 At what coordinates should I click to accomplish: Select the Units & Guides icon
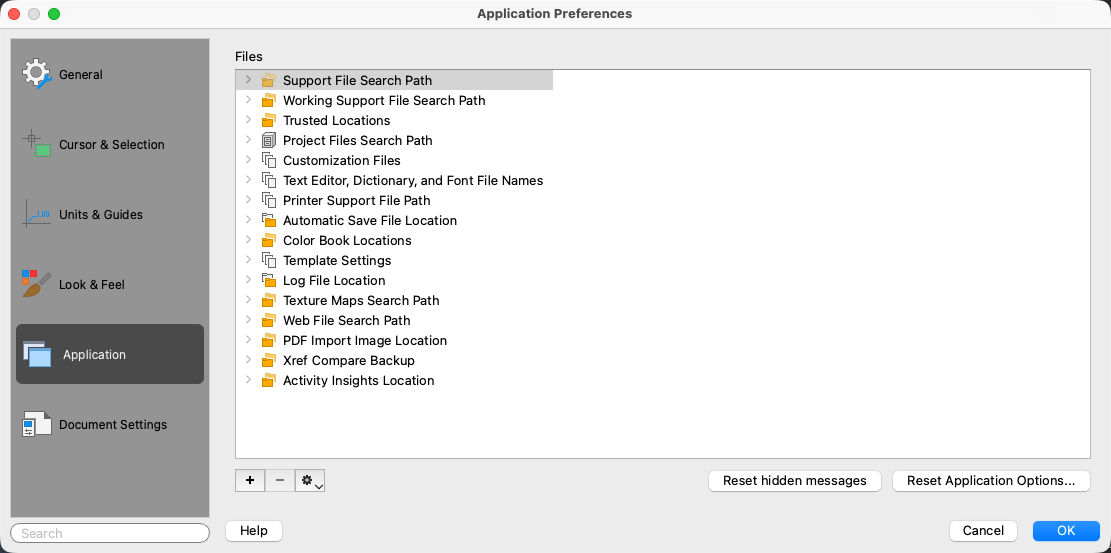click(36, 214)
